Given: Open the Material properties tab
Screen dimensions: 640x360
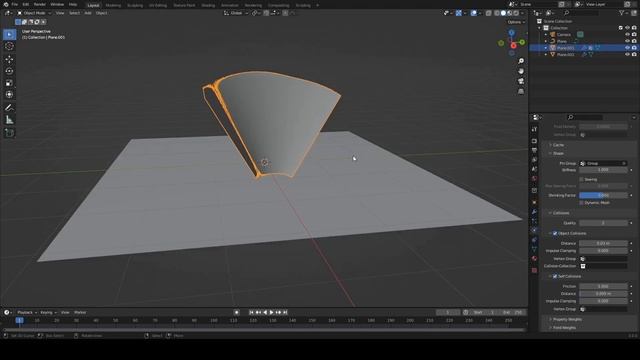Looking at the screenshot, I should (x=534, y=258).
